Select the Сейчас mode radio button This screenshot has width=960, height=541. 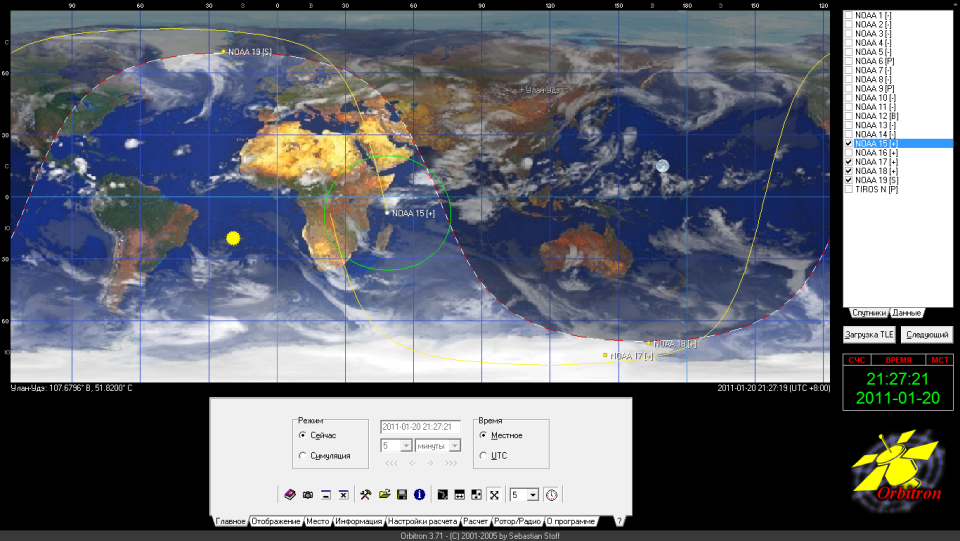pos(302,435)
